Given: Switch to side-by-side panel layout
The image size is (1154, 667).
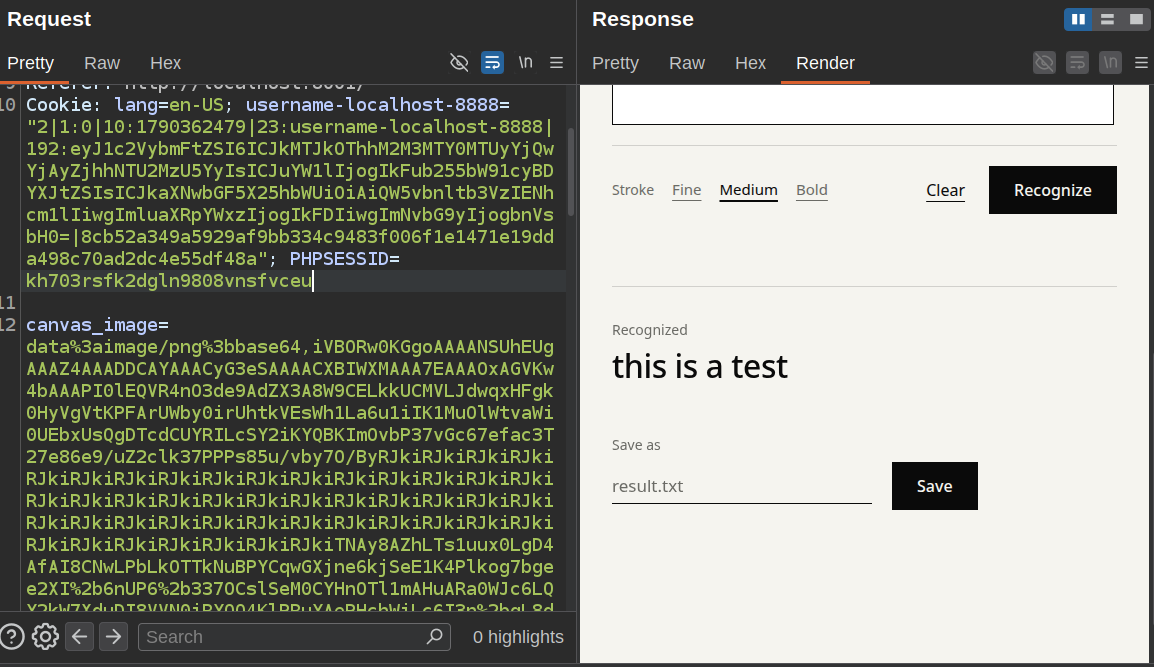Looking at the screenshot, I should click(x=1078, y=19).
